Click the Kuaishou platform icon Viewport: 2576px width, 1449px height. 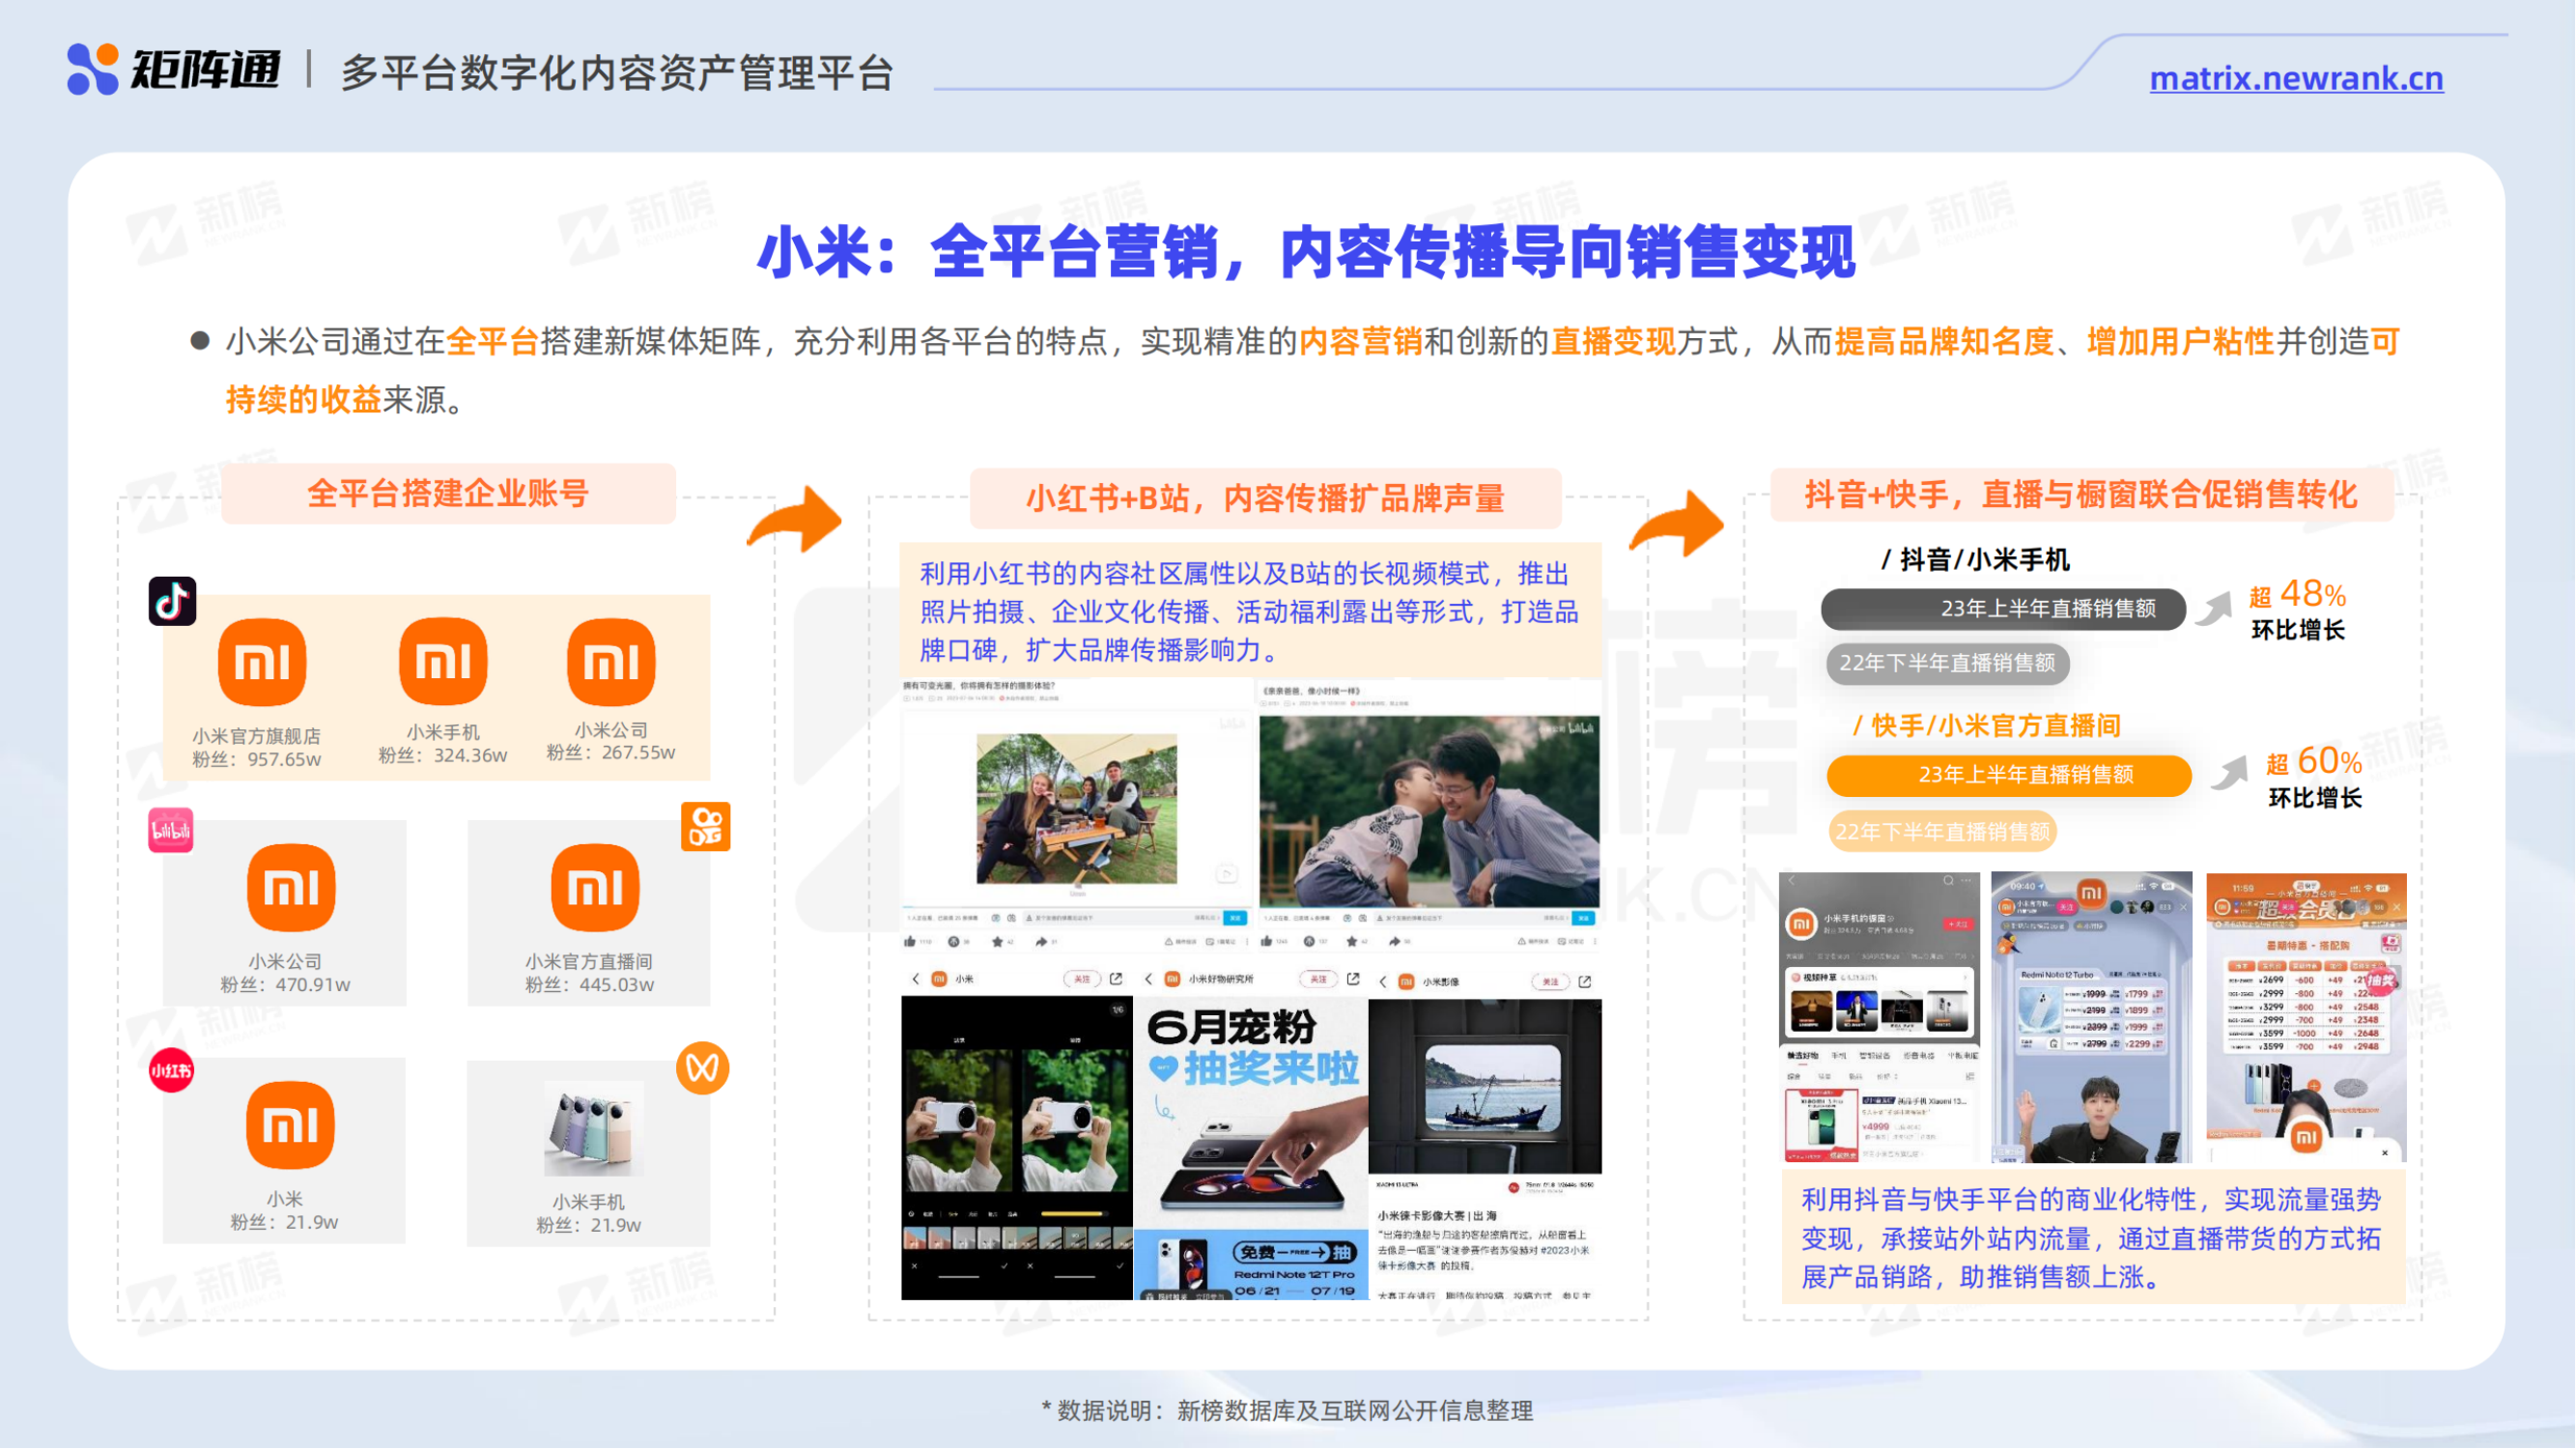click(706, 827)
